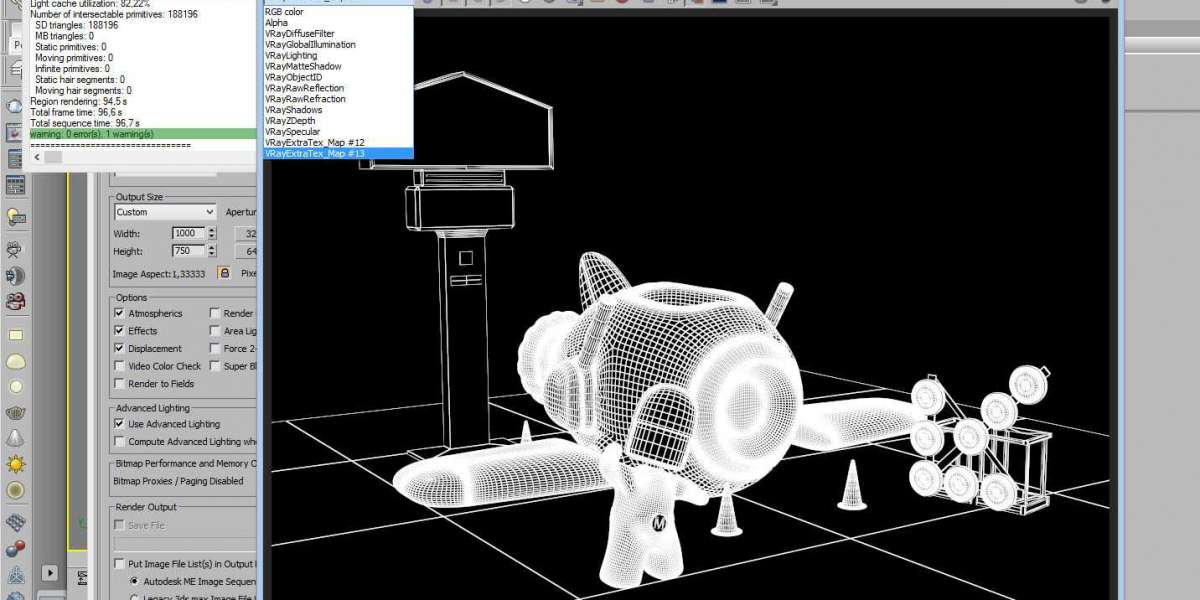
Task: Click the teapot primitive icon
Action: point(15,412)
